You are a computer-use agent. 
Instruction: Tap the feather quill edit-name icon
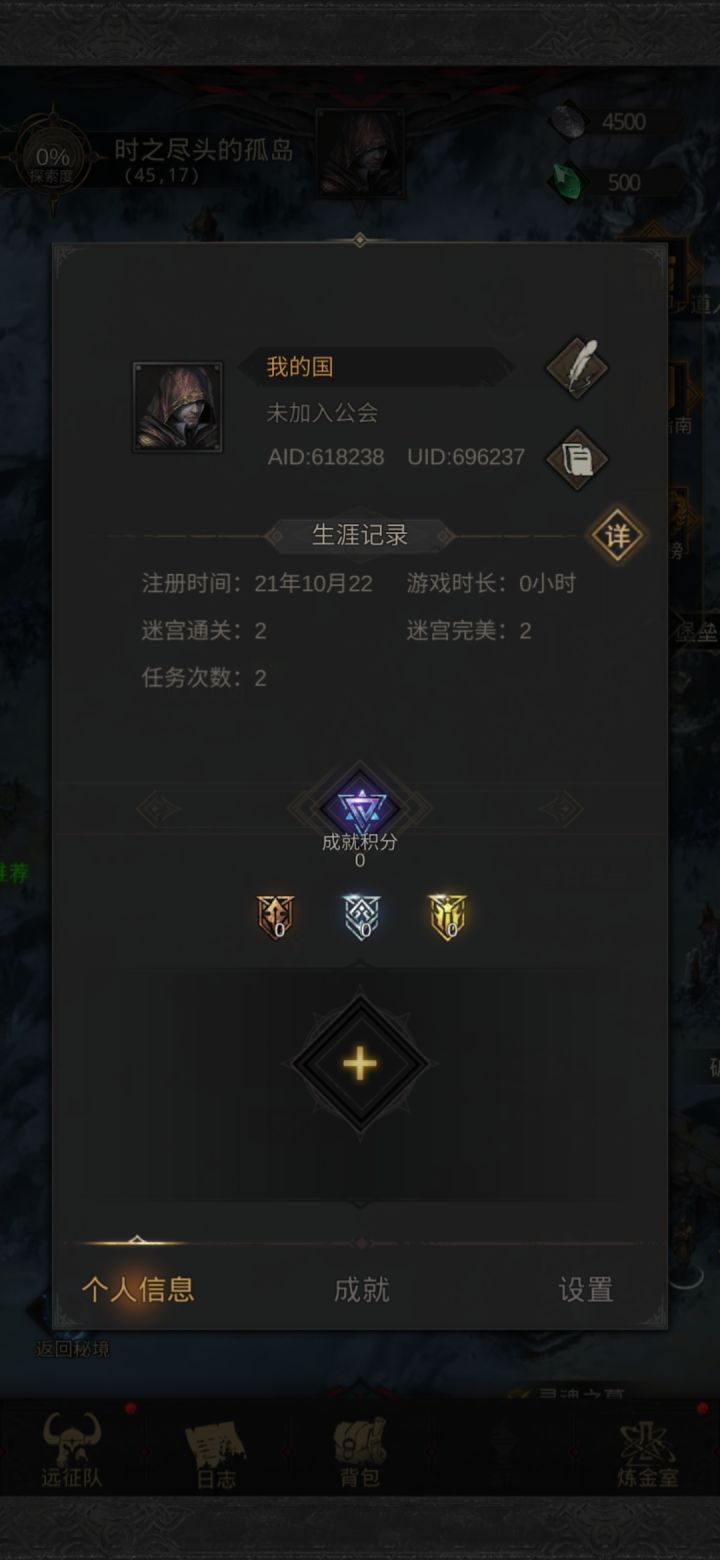[x=578, y=367]
